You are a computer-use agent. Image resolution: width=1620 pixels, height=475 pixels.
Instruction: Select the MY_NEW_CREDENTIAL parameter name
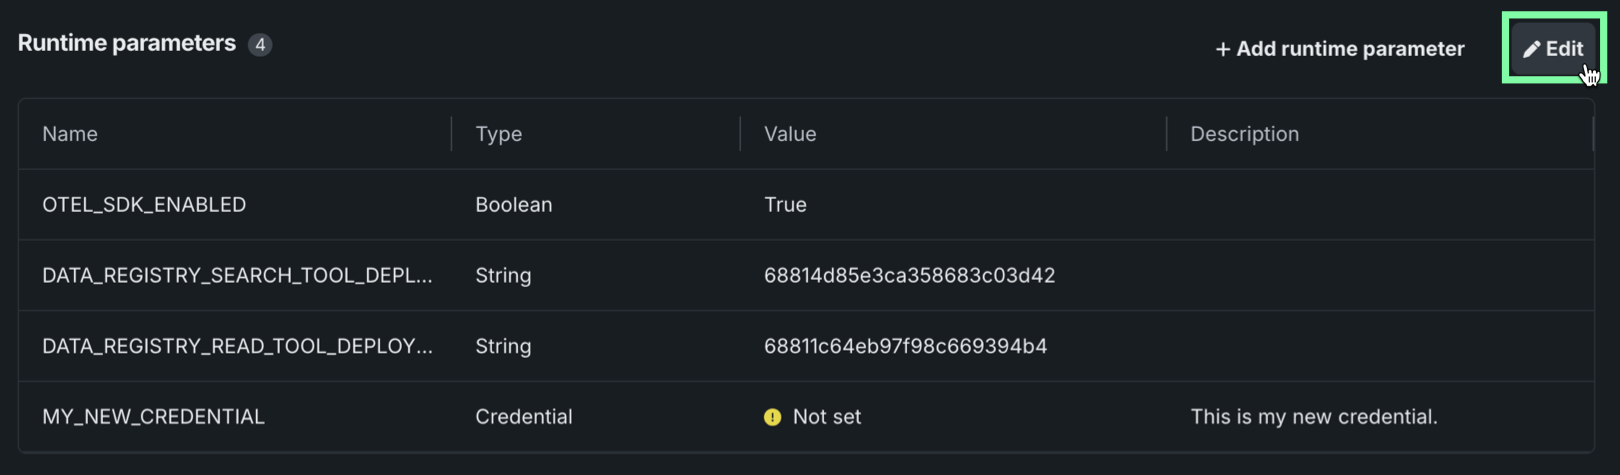[153, 417]
